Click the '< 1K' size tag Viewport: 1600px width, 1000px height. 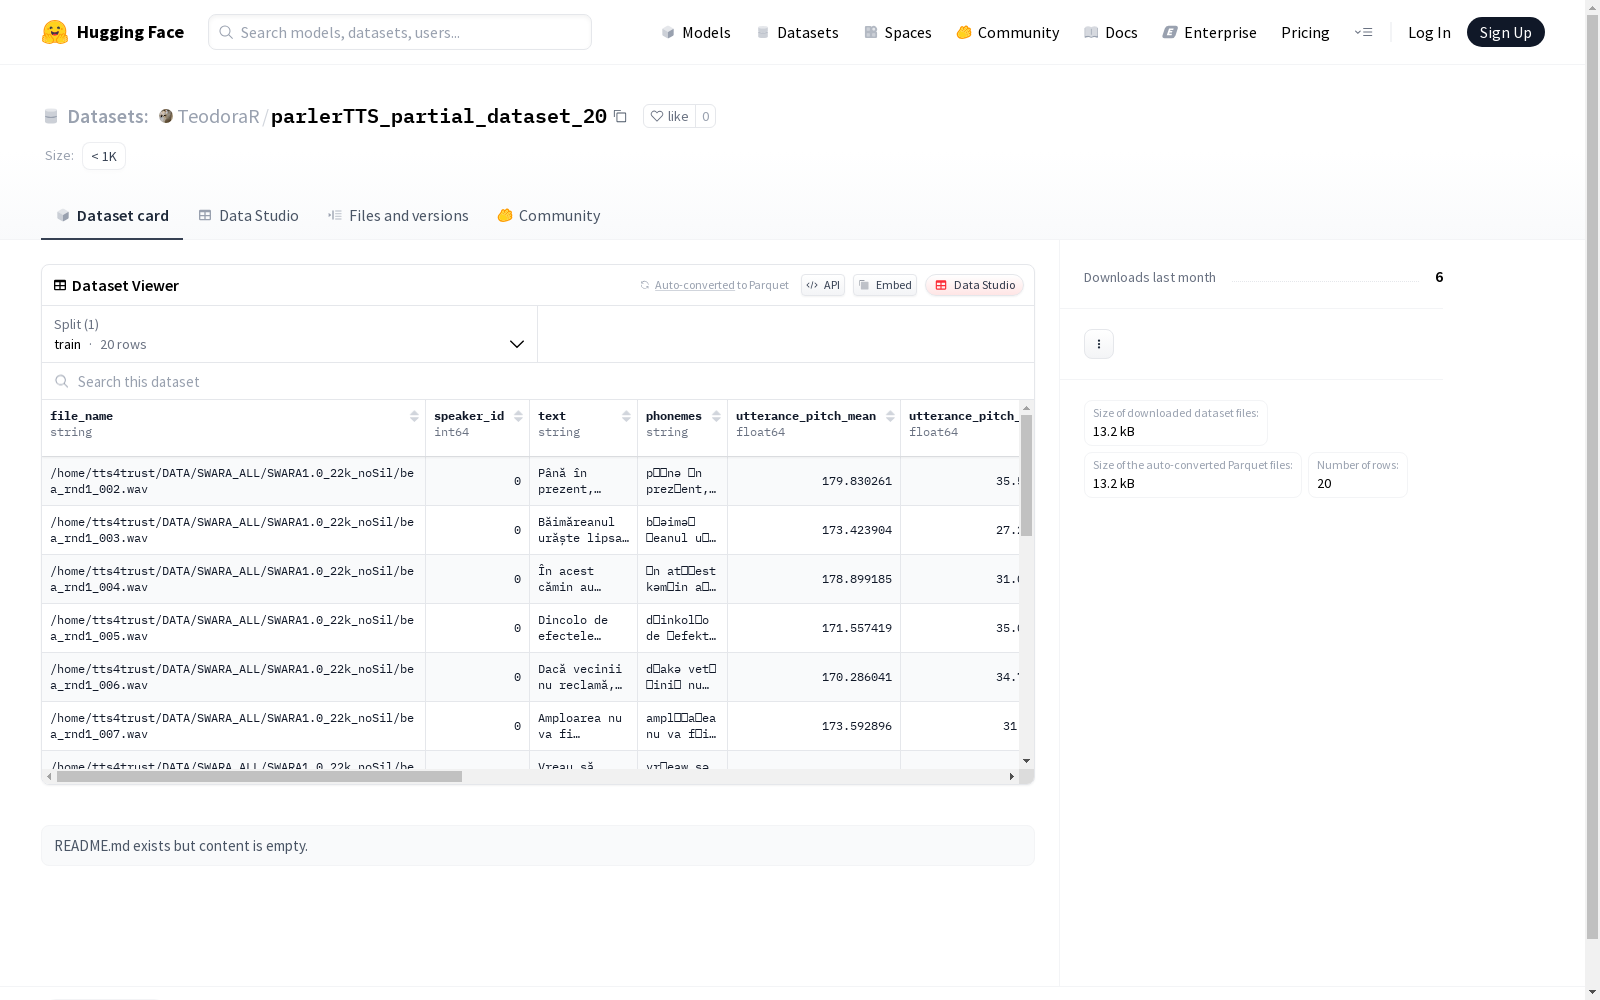(x=104, y=156)
